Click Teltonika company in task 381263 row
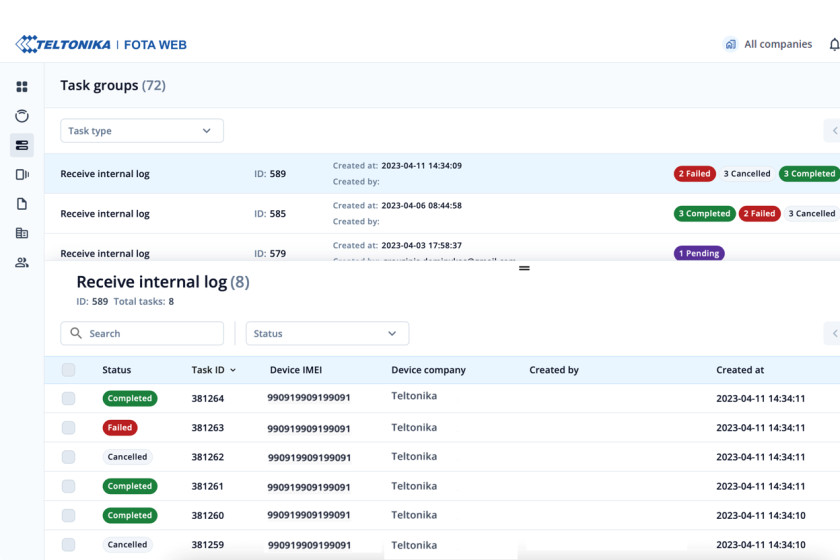Viewport: 840px width, 560px height. pos(414,427)
